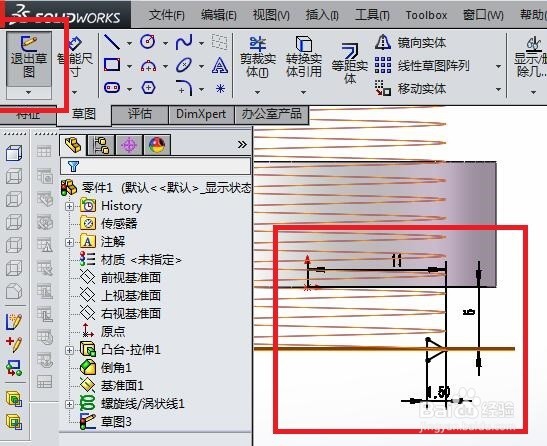Viewport: 547px width, 446px height.
Task: Open the Toolbox menu
Action: (x=426, y=15)
